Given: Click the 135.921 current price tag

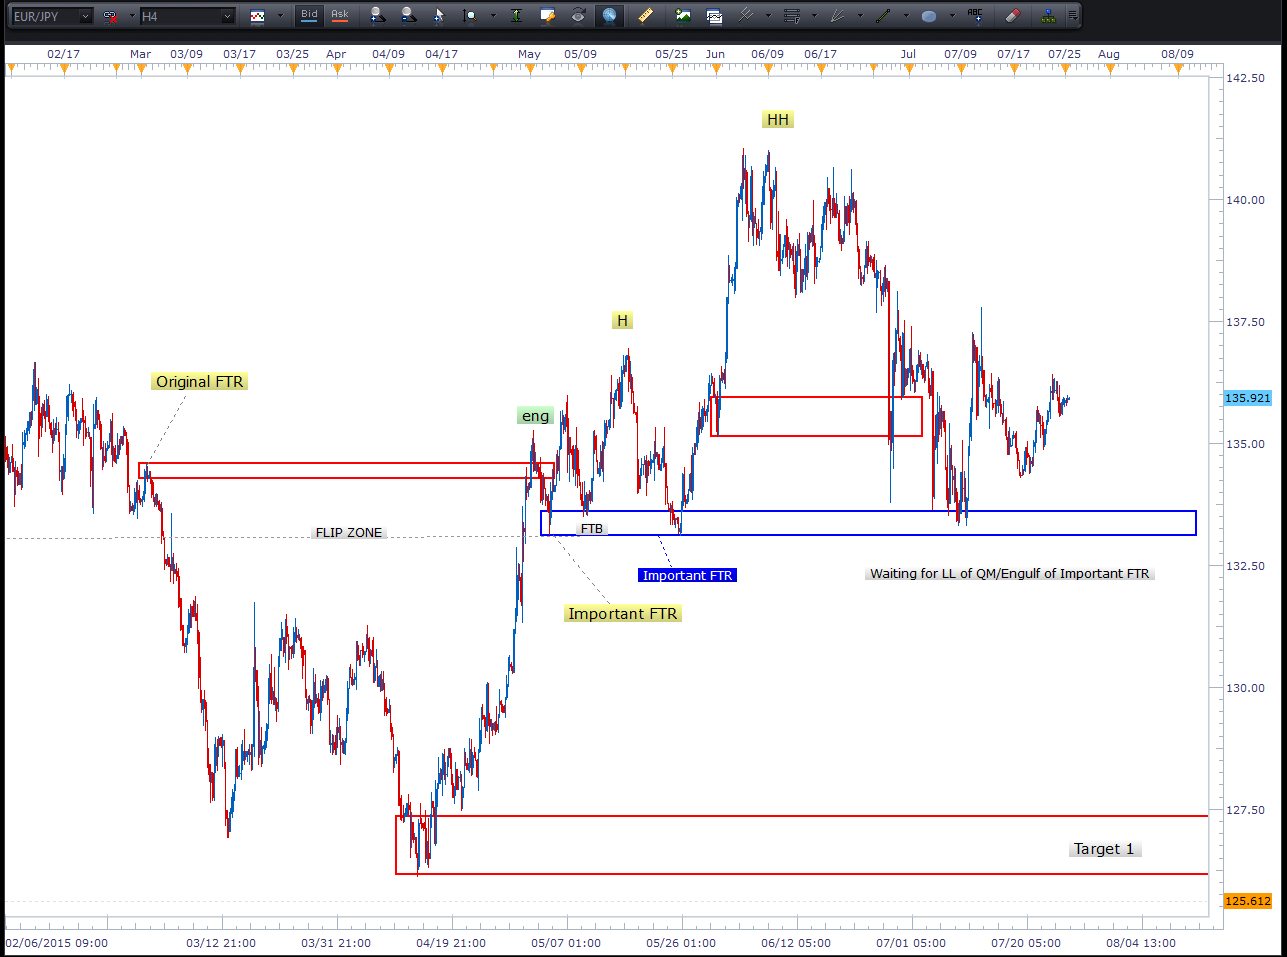Looking at the screenshot, I should 1247,398.
